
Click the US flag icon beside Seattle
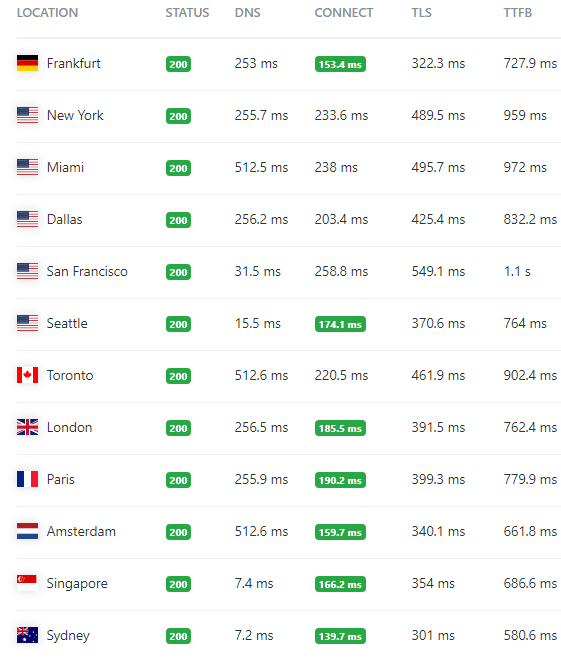(27, 323)
